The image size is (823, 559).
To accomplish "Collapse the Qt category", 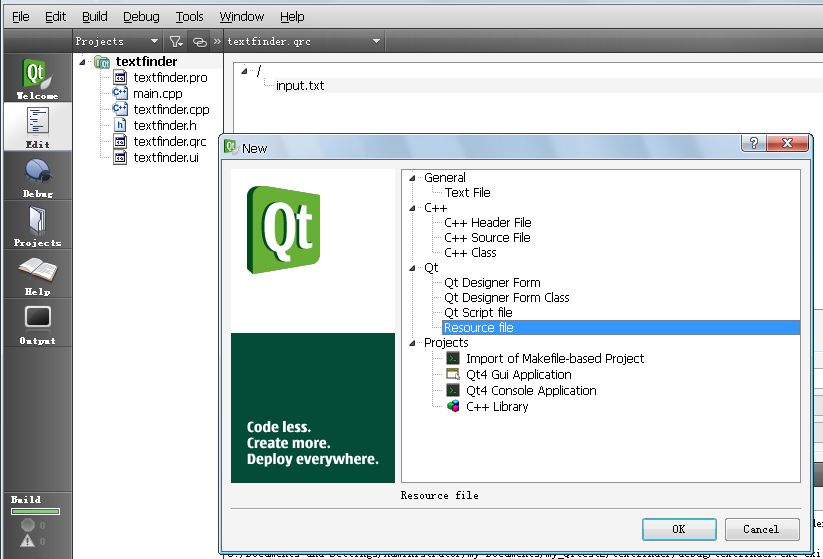I will point(412,268).
